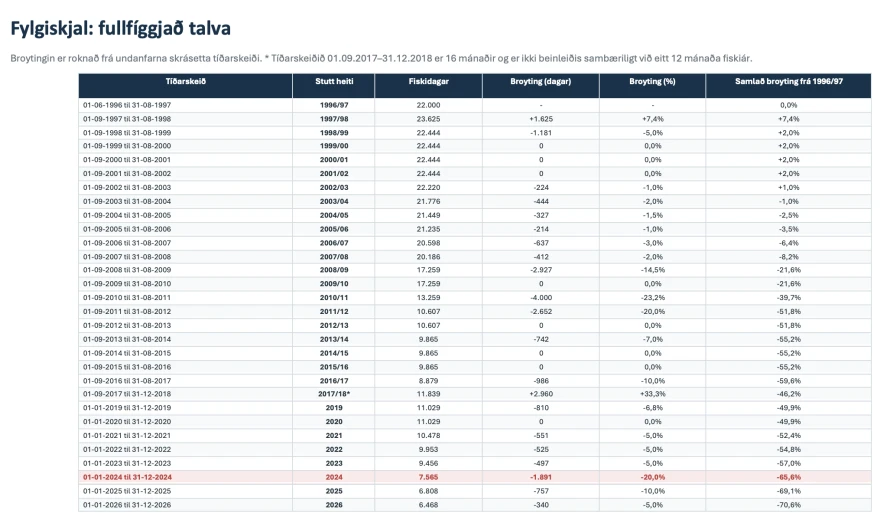Viewport: 890px width, 523px height.
Task: Select the +1.625 day change cell
Action: [541, 119]
